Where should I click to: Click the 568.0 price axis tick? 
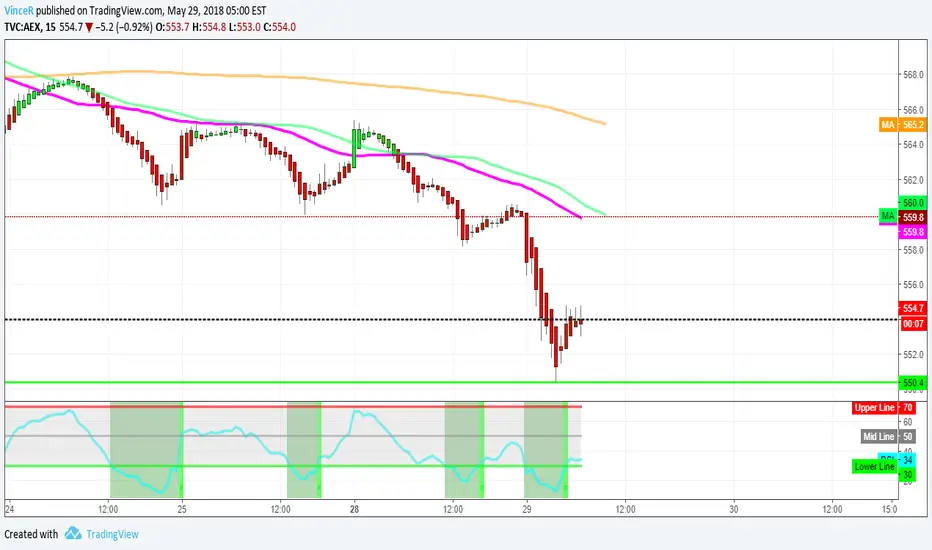[x=914, y=75]
